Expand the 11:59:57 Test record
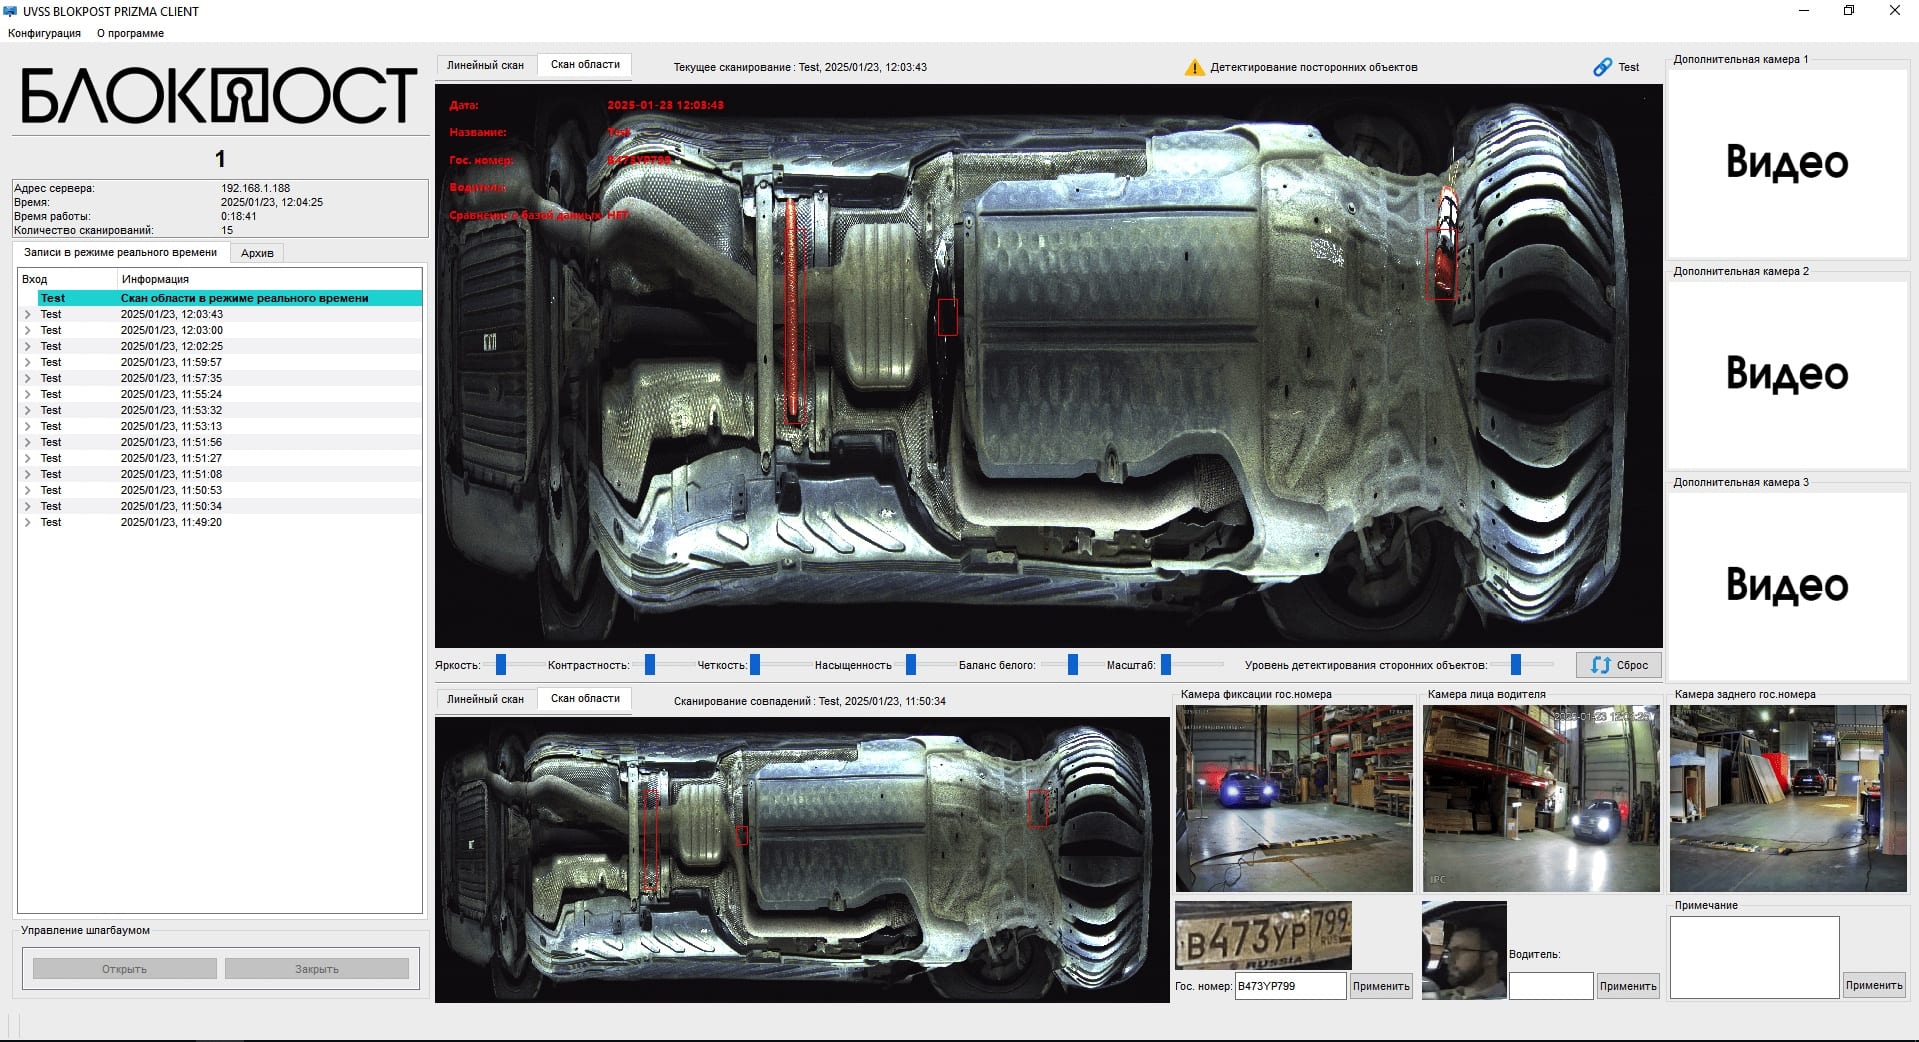The height and width of the screenshot is (1042, 1919). [x=28, y=362]
